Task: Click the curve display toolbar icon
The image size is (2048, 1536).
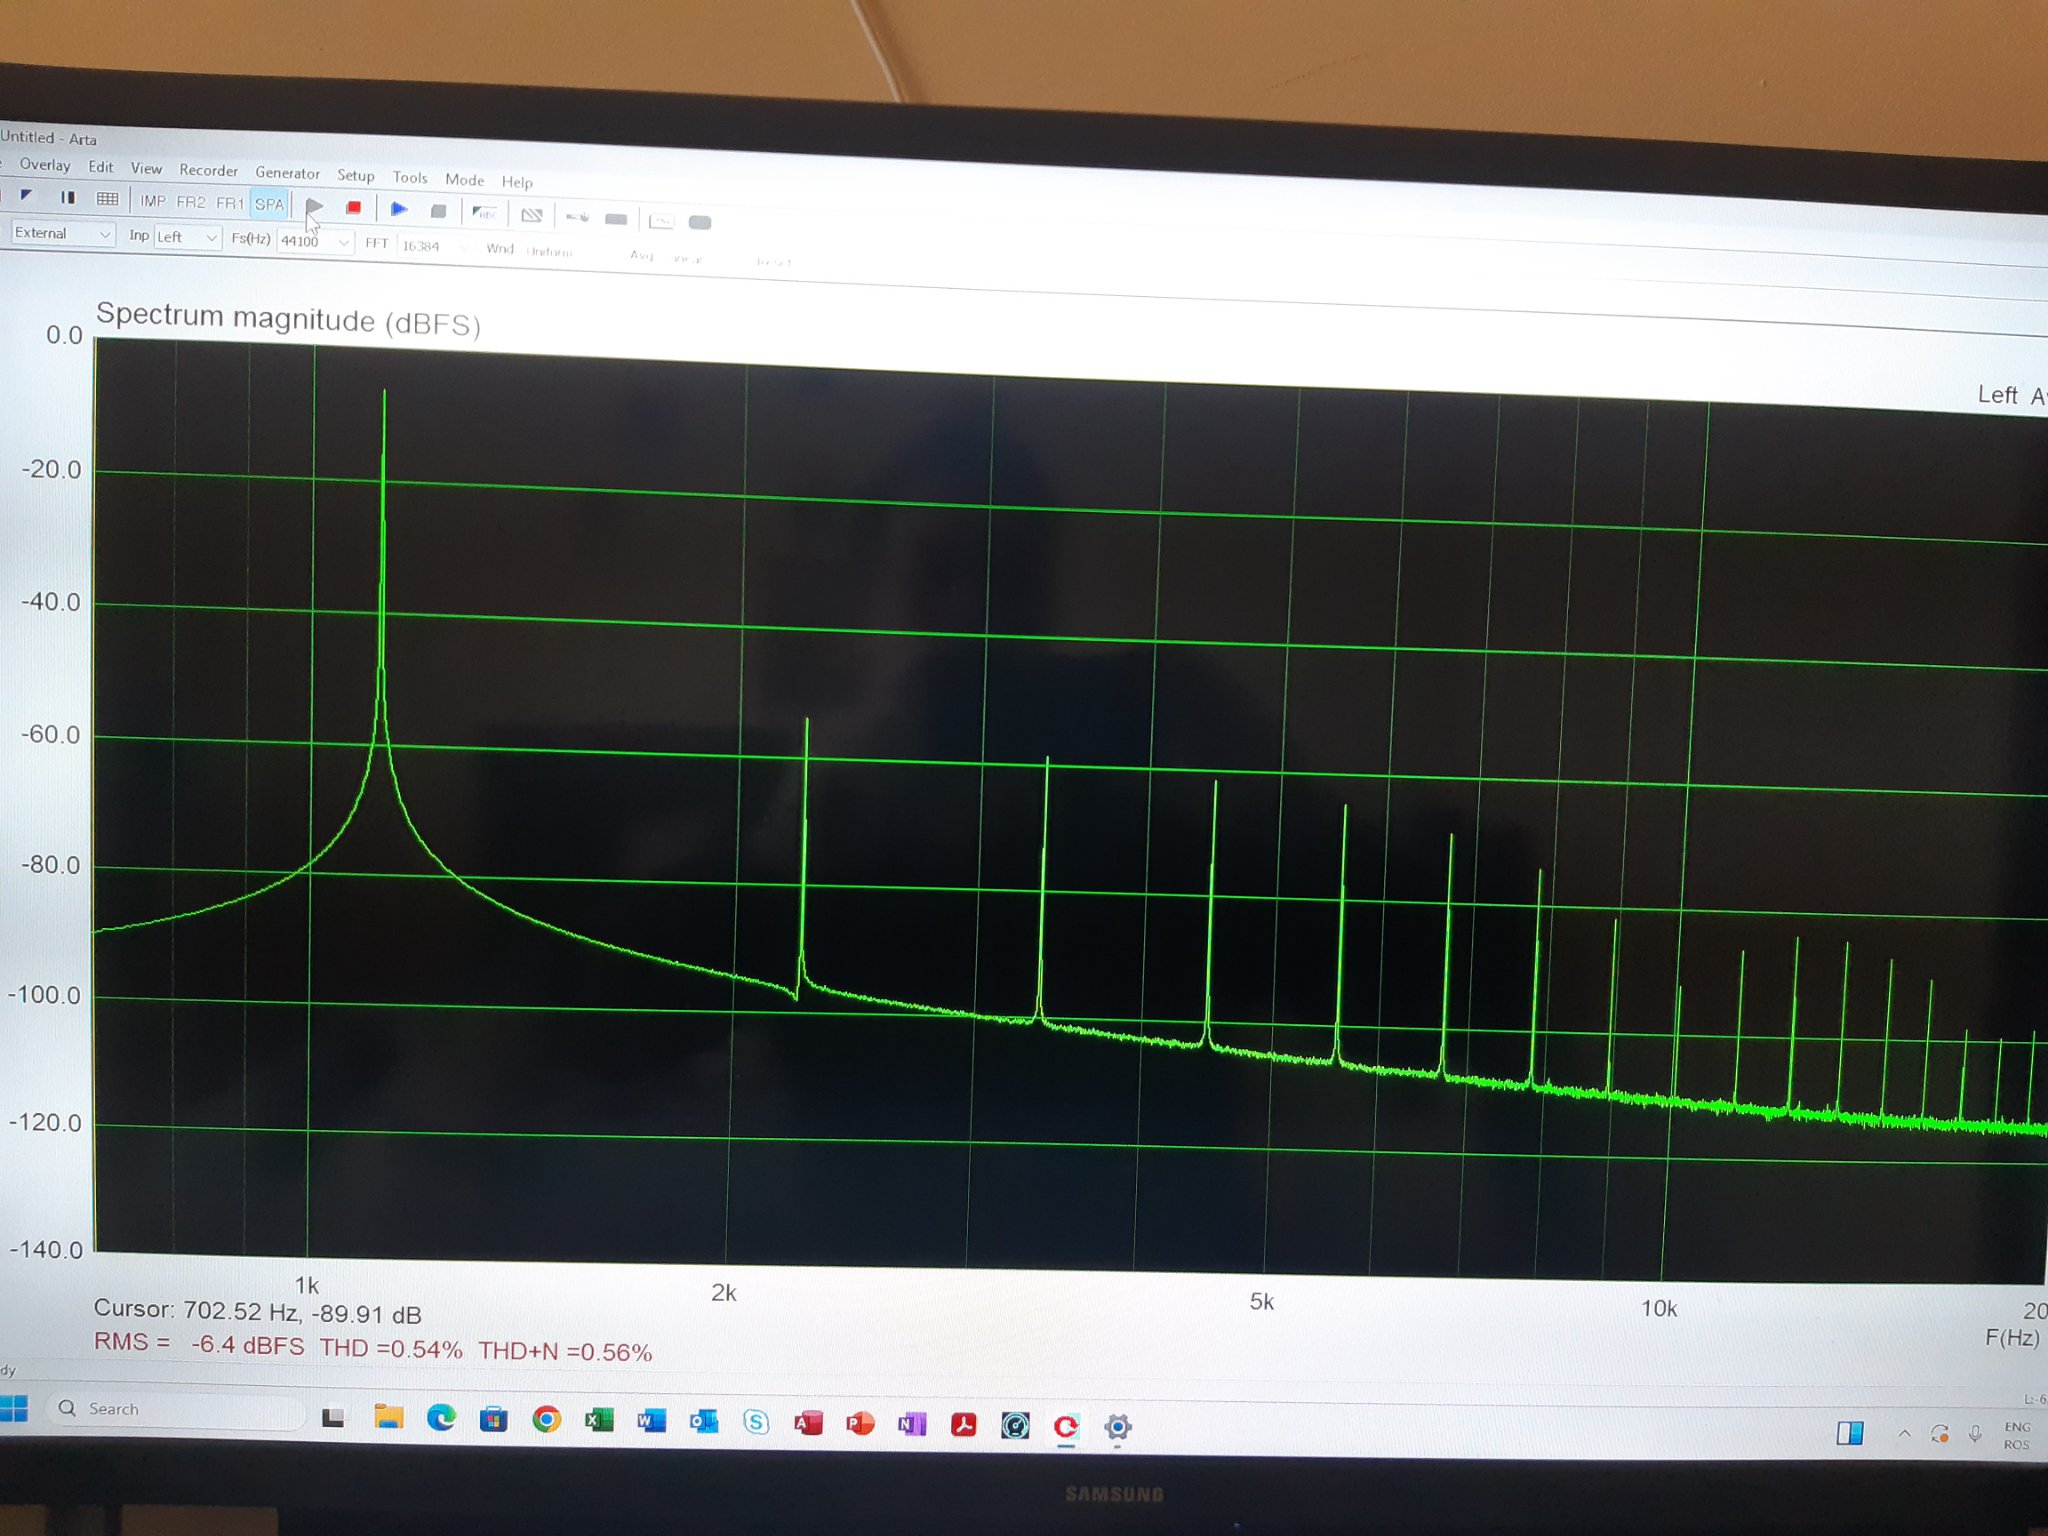Action: pyautogui.click(x=661, y=221)
